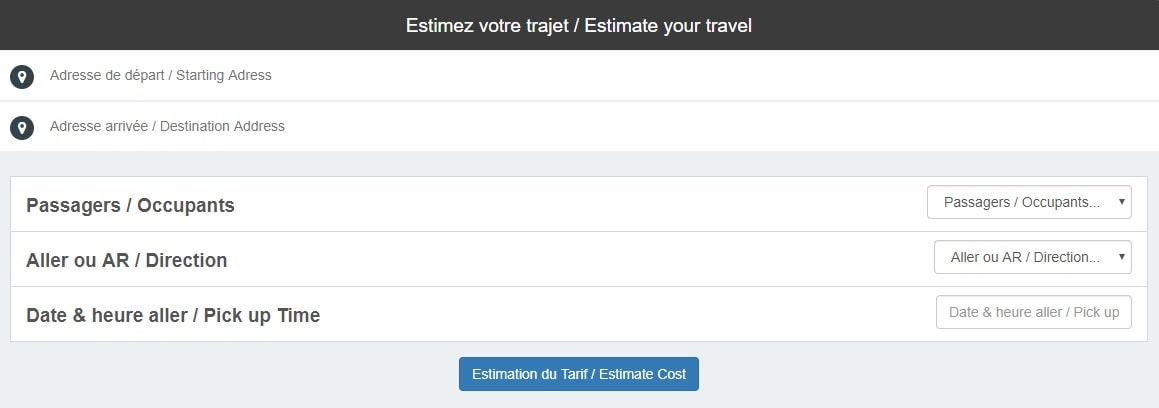The width and height of the screenshot is (1159, 408).
Task: Click the Estimez votre trajet header title
Action: pyautogui.click(x=579, y=26)
